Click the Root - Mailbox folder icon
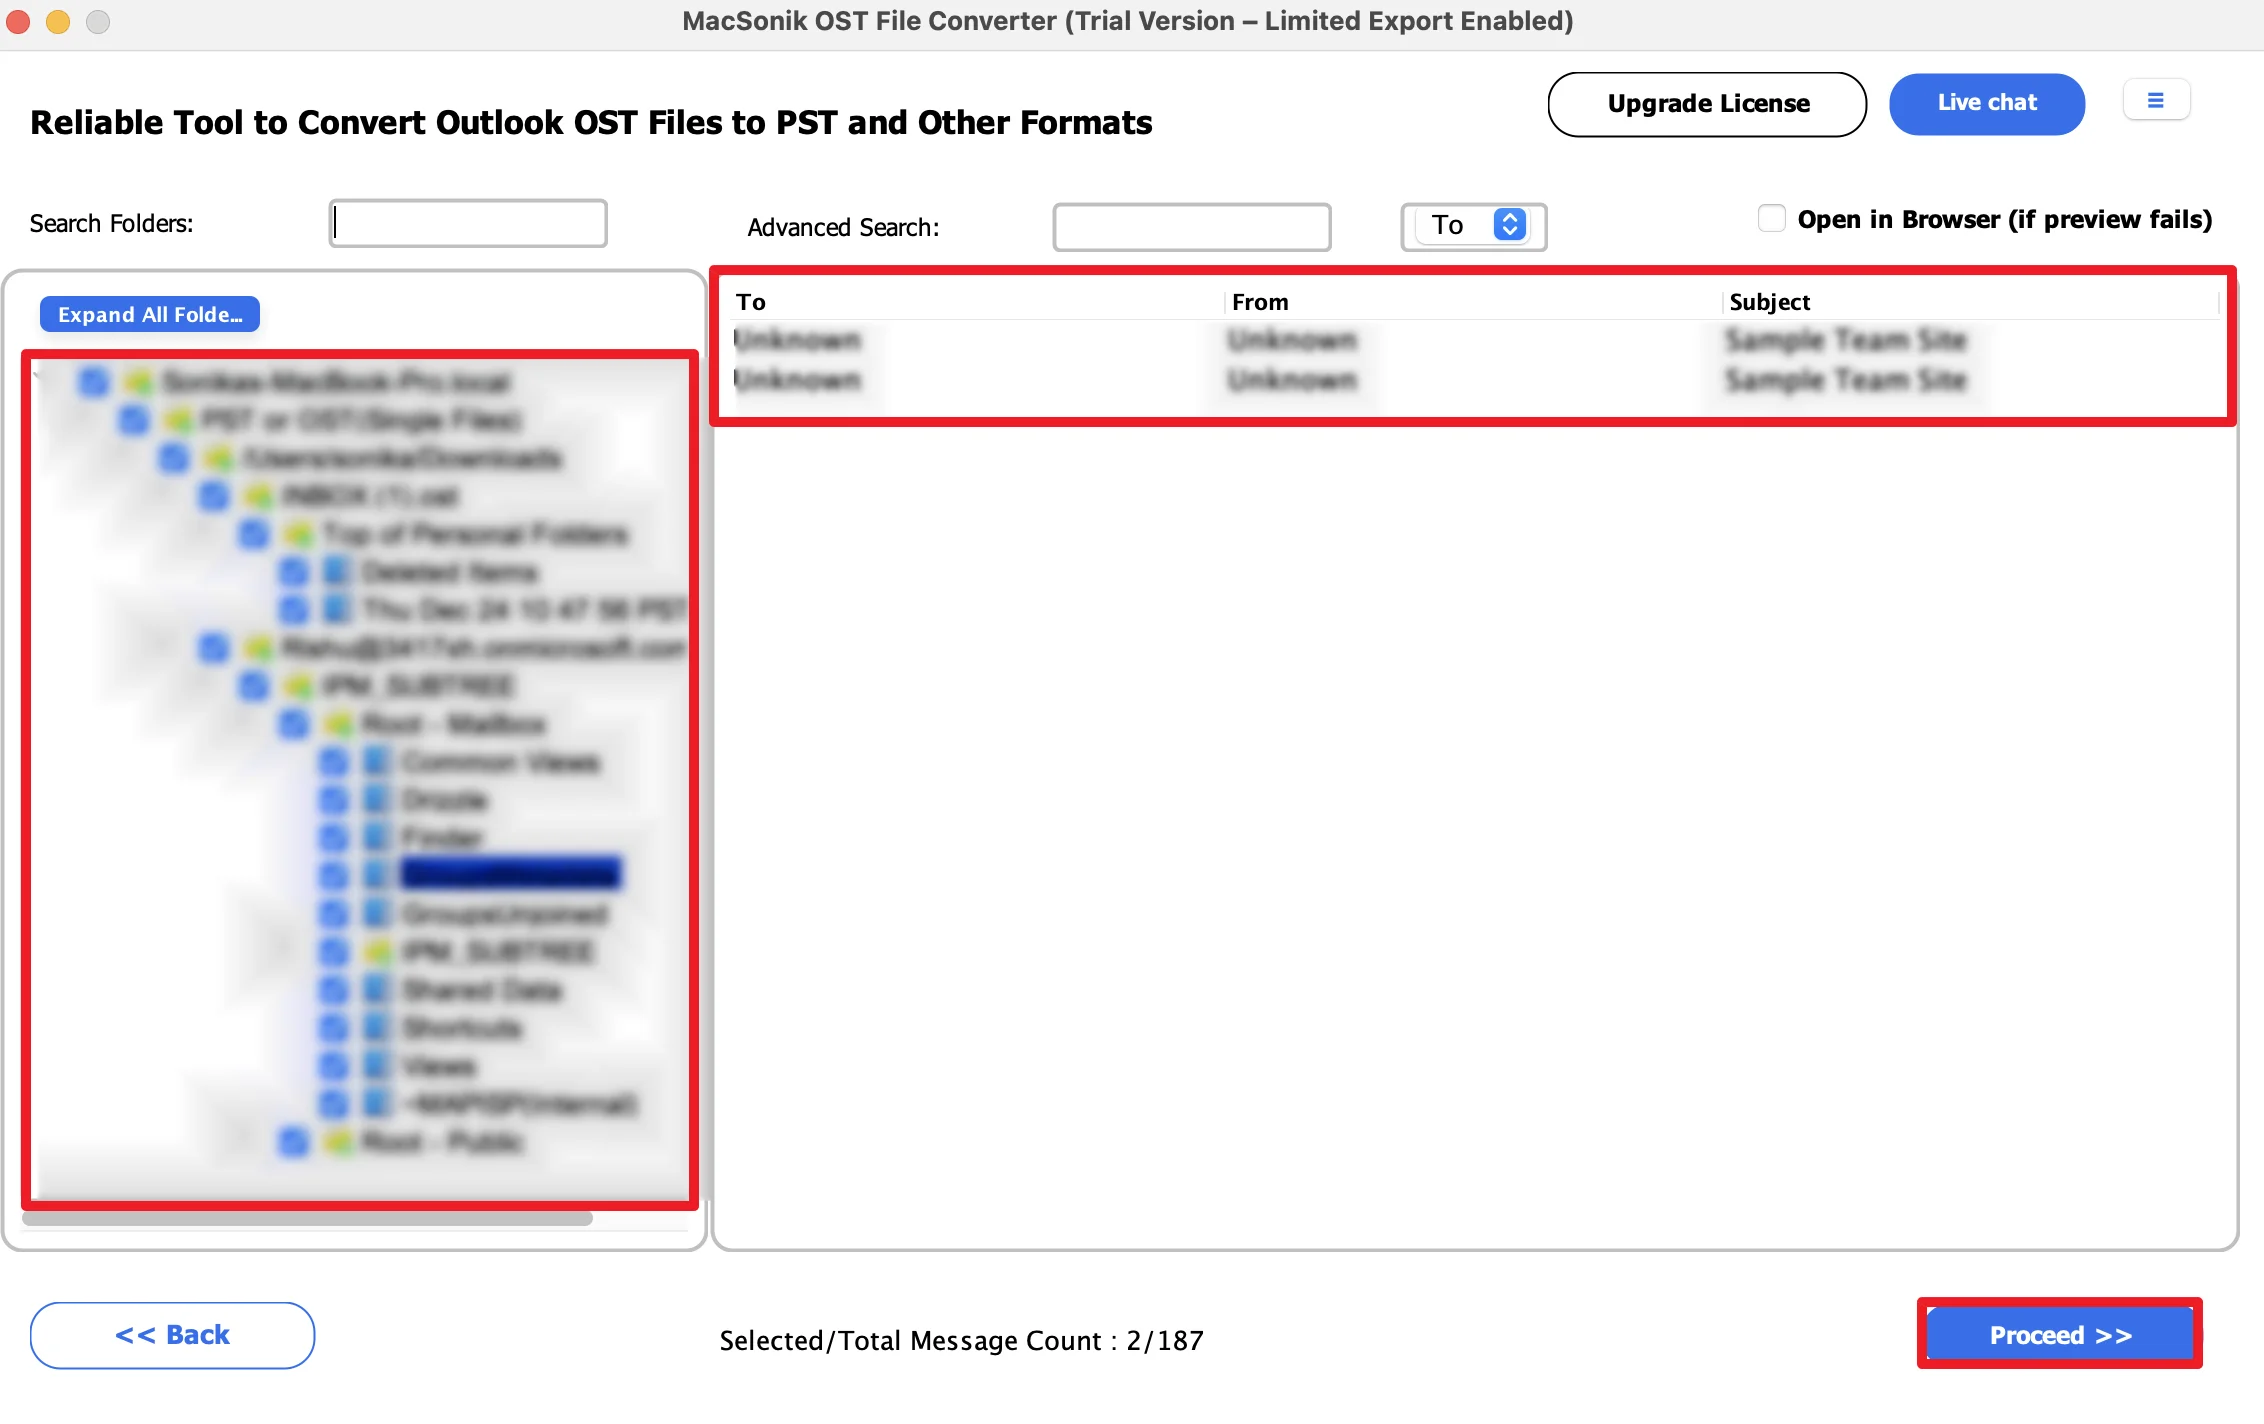The height and width of the screenshot is (1424, 2264). (339, 724)
